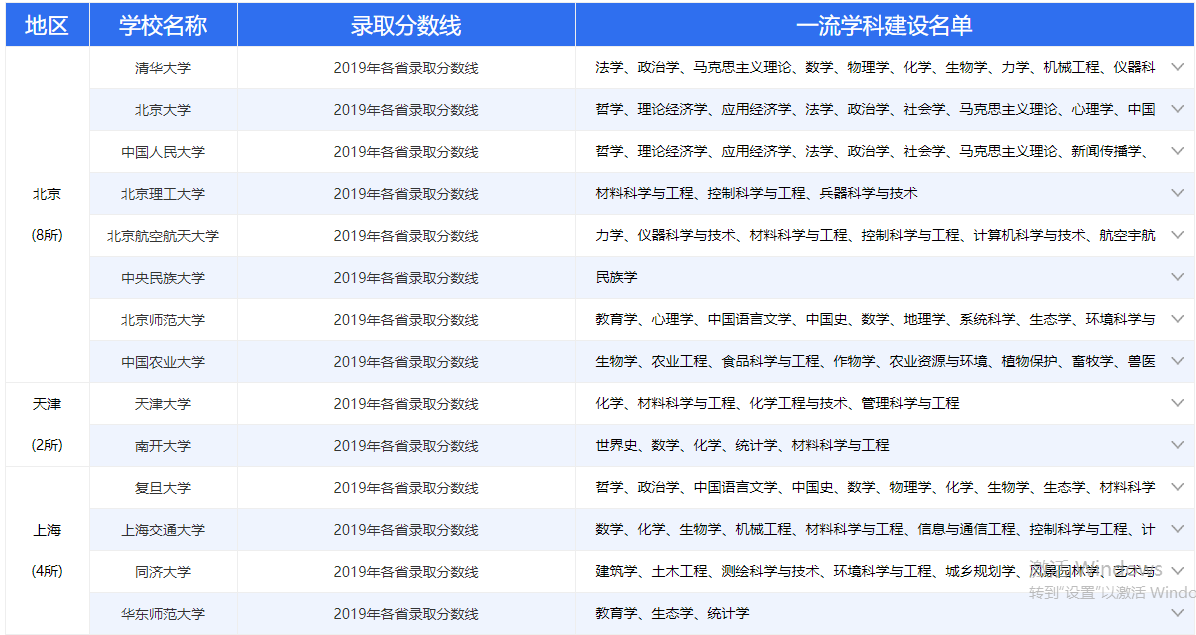Click the school name 中国人民大学
Screen dimensions: 1196x635
click(162, 152)
